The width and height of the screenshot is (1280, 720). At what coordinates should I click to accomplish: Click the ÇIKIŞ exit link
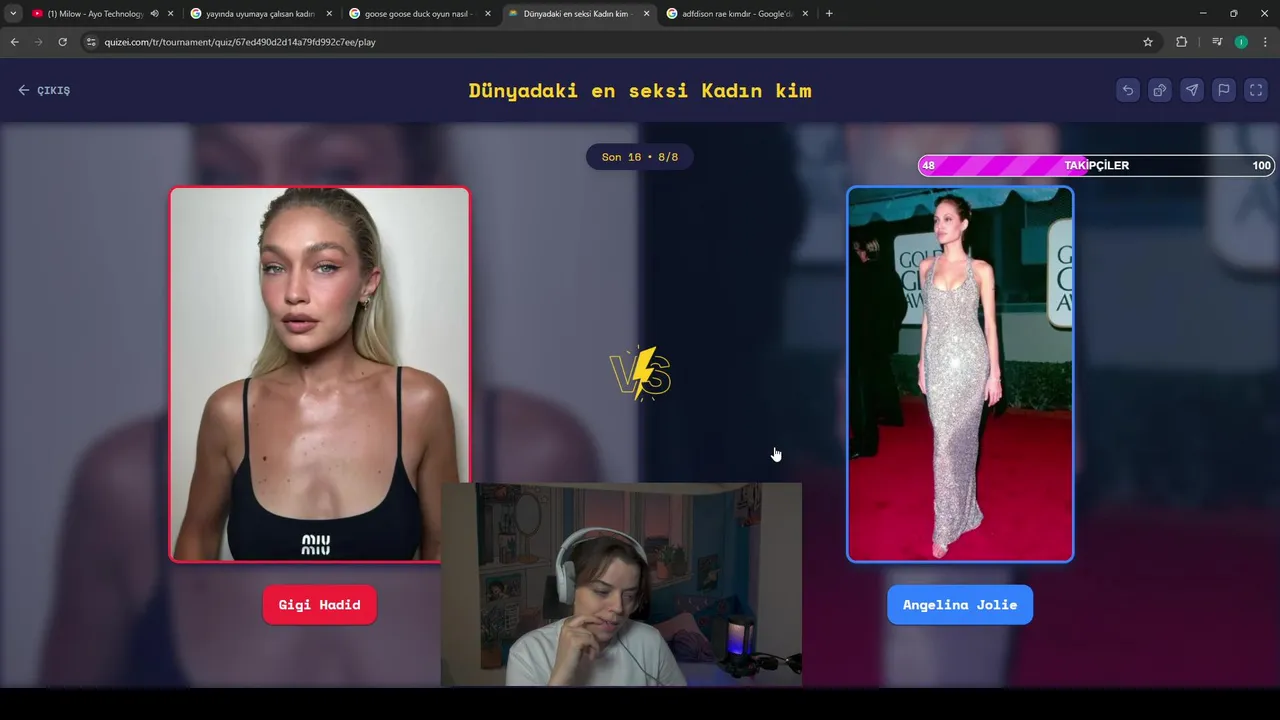pos(44,90)
